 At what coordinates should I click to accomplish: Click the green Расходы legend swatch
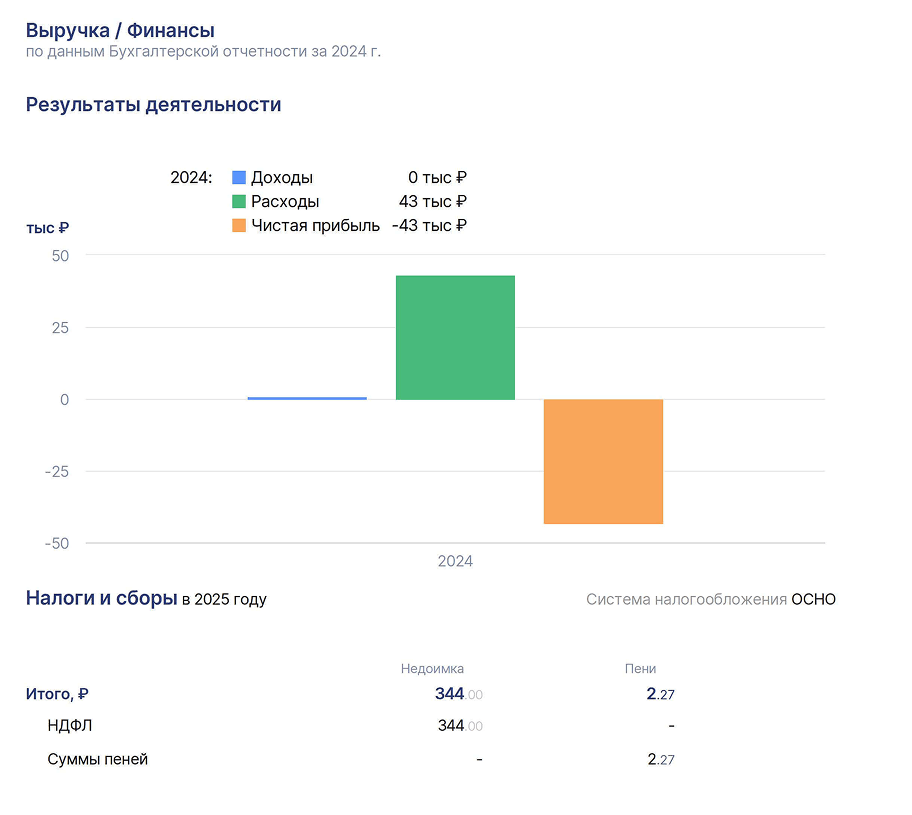click(238, 201)
